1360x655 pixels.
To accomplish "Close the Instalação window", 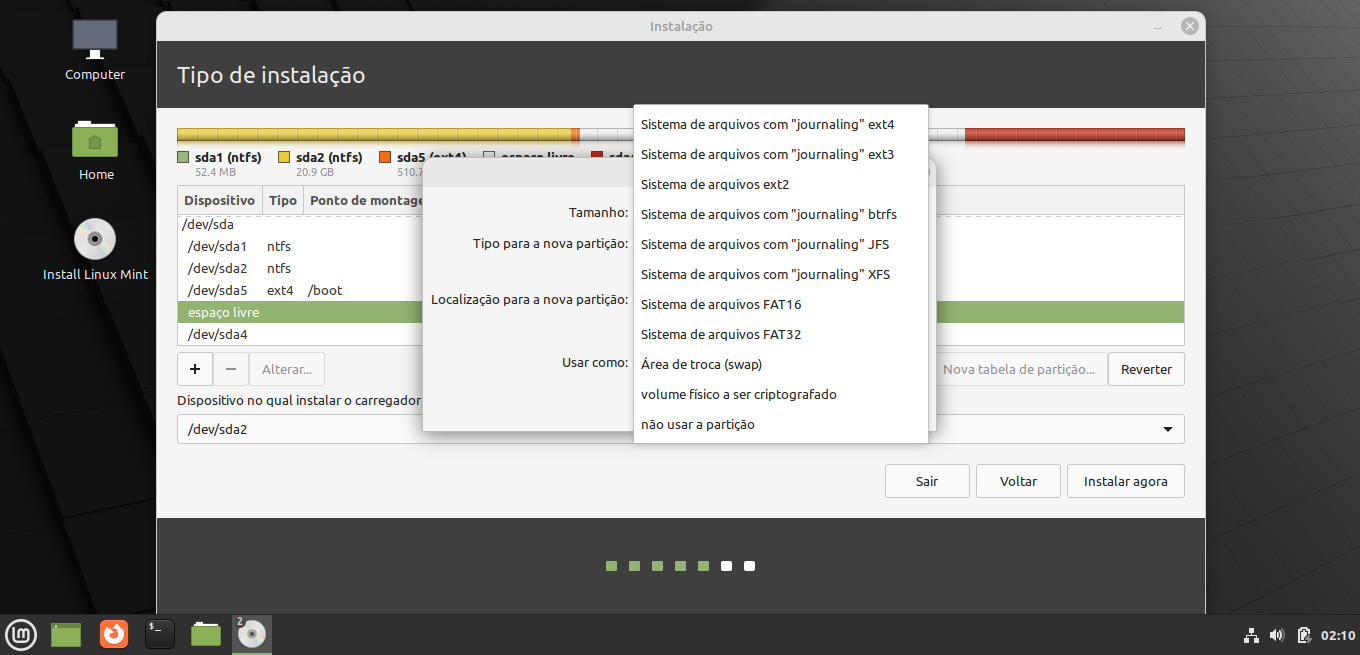I will tap(1189, 26).
